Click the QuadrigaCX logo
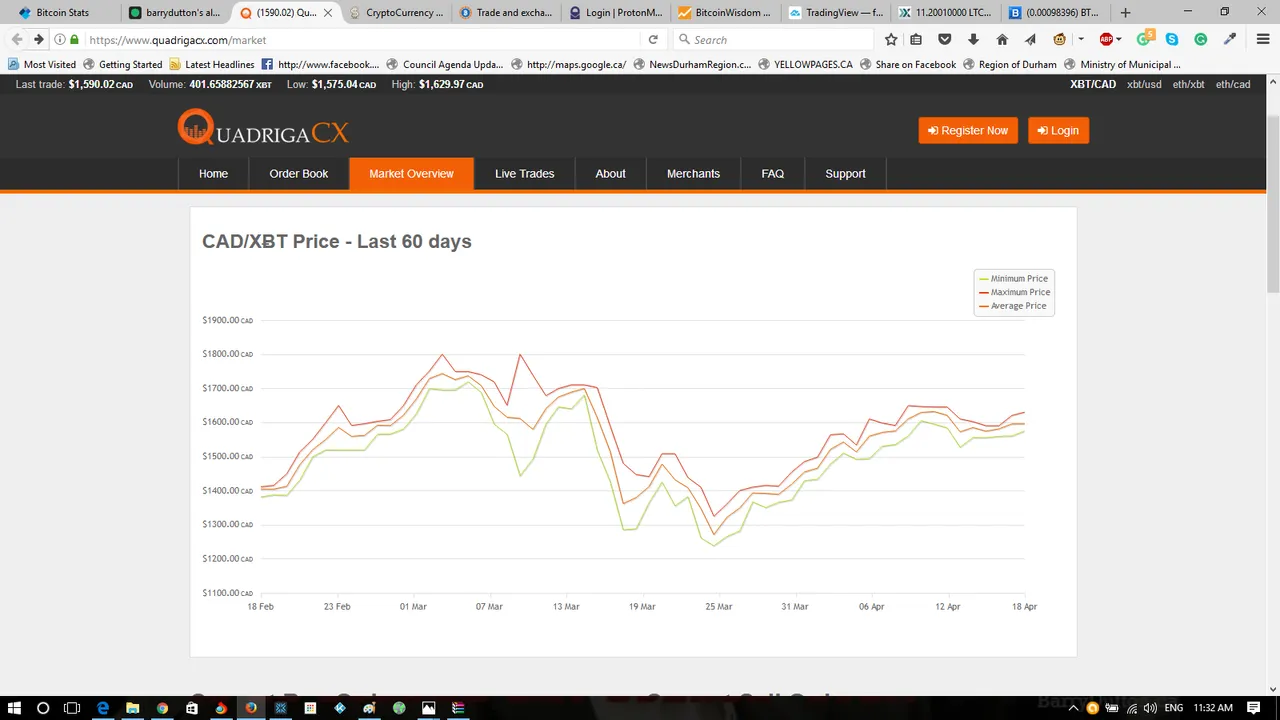The width and height of the screenshot is (1280, 720). 263,129
